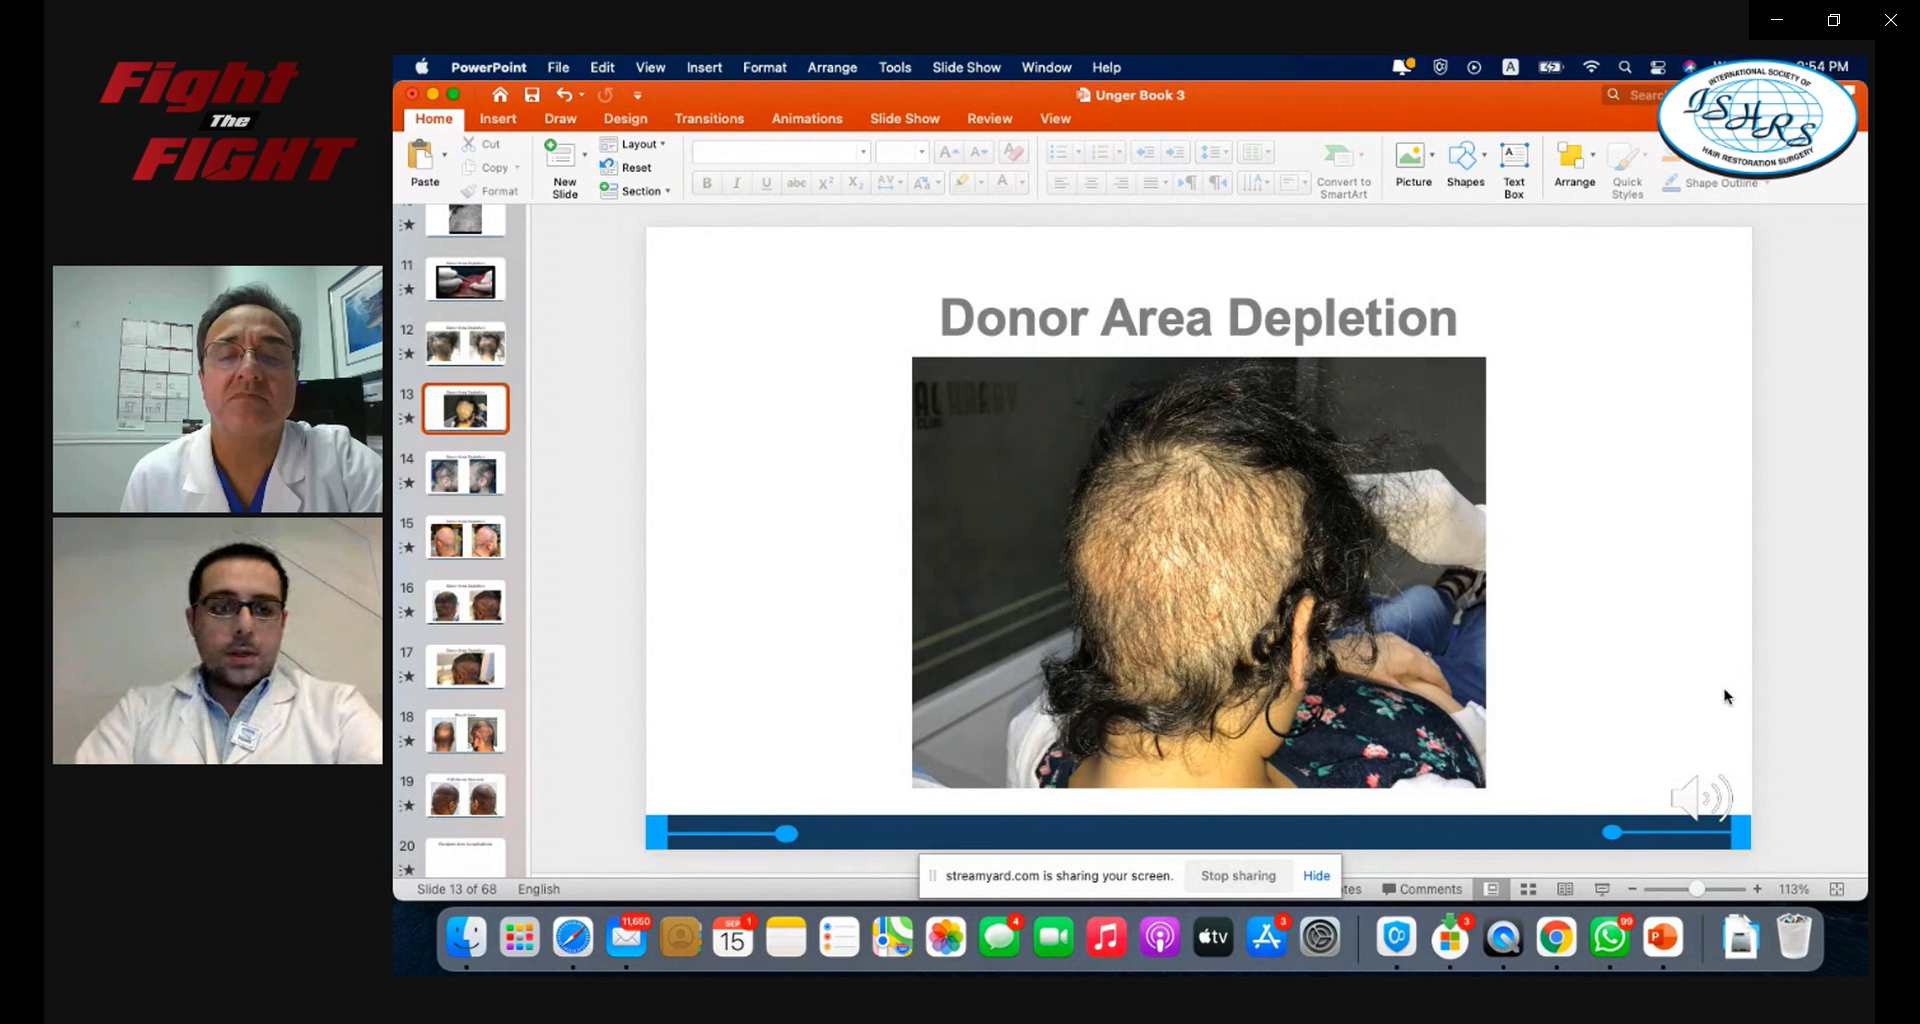Convert text to SmartArt
The image size is (1920, 1024).
pos(1343,170)
